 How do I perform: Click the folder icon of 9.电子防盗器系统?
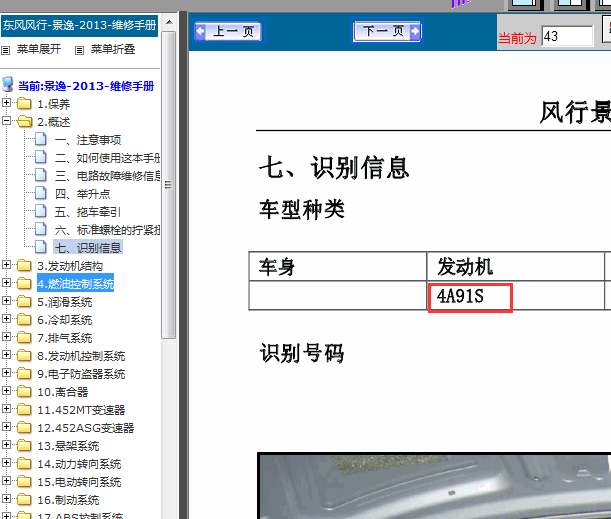(x=24, y=374)
